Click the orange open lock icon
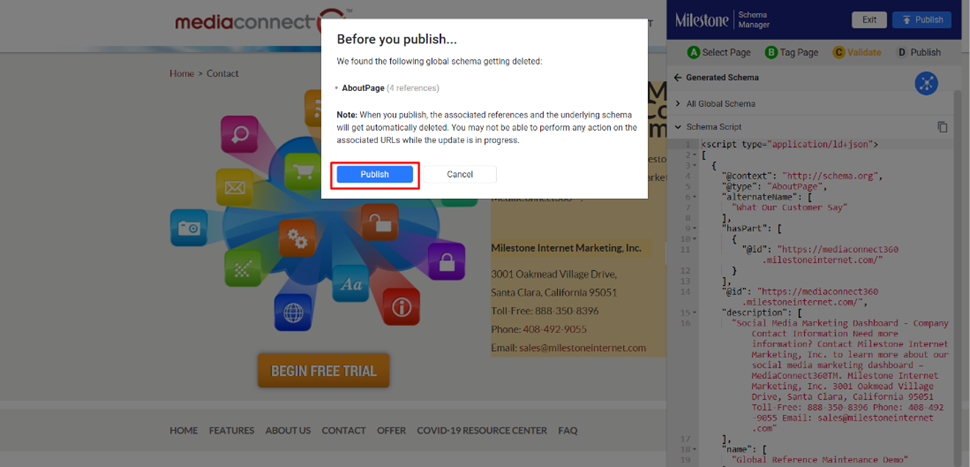 pos(380,223)
